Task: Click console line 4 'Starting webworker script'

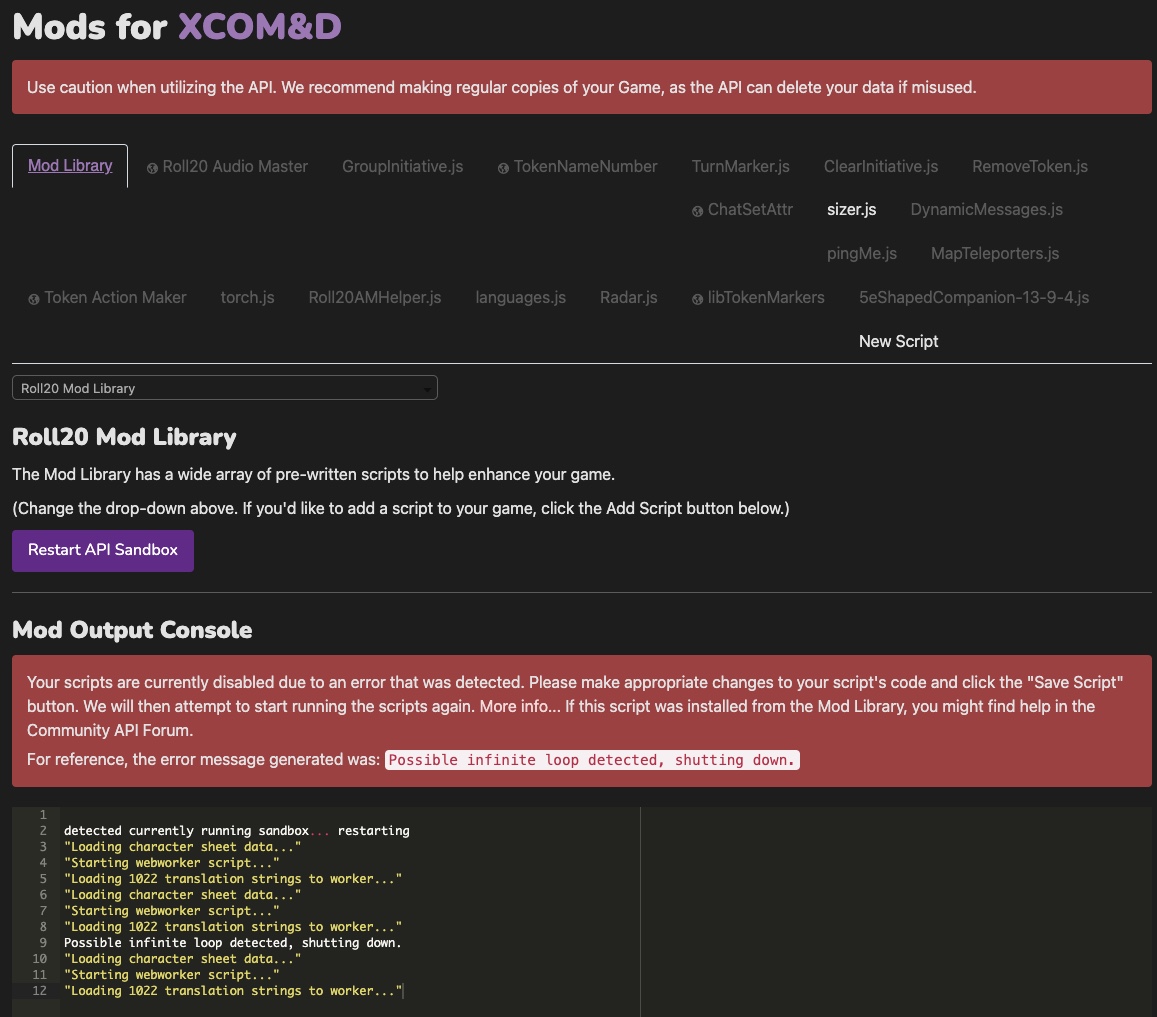Action: 172,863
